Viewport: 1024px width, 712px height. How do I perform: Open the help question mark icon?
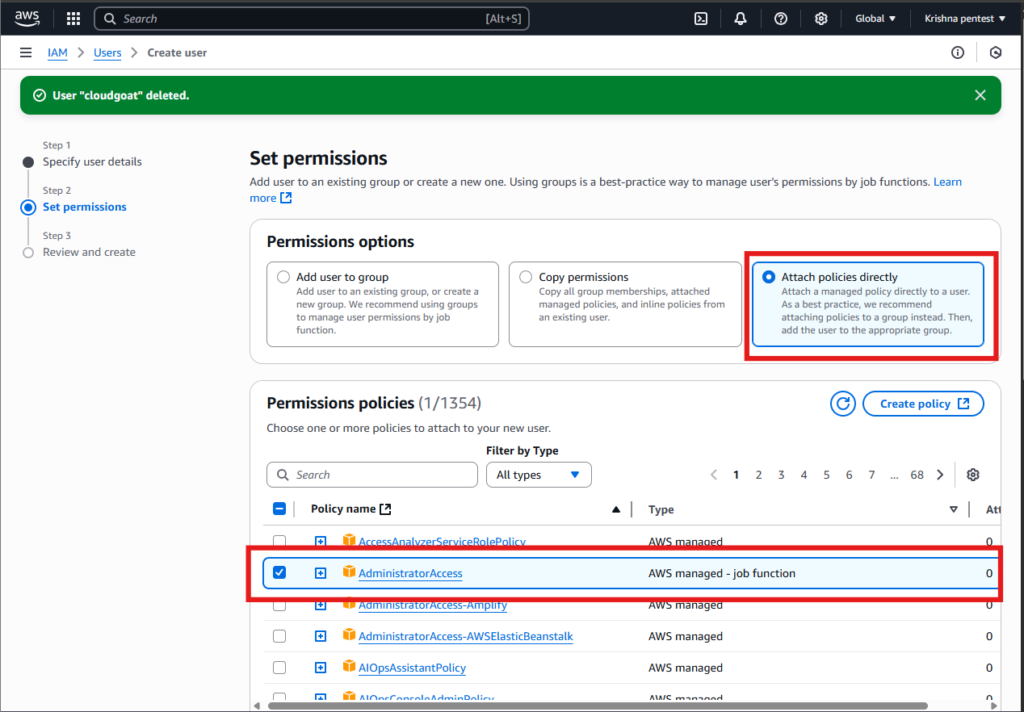coord(780,18)
